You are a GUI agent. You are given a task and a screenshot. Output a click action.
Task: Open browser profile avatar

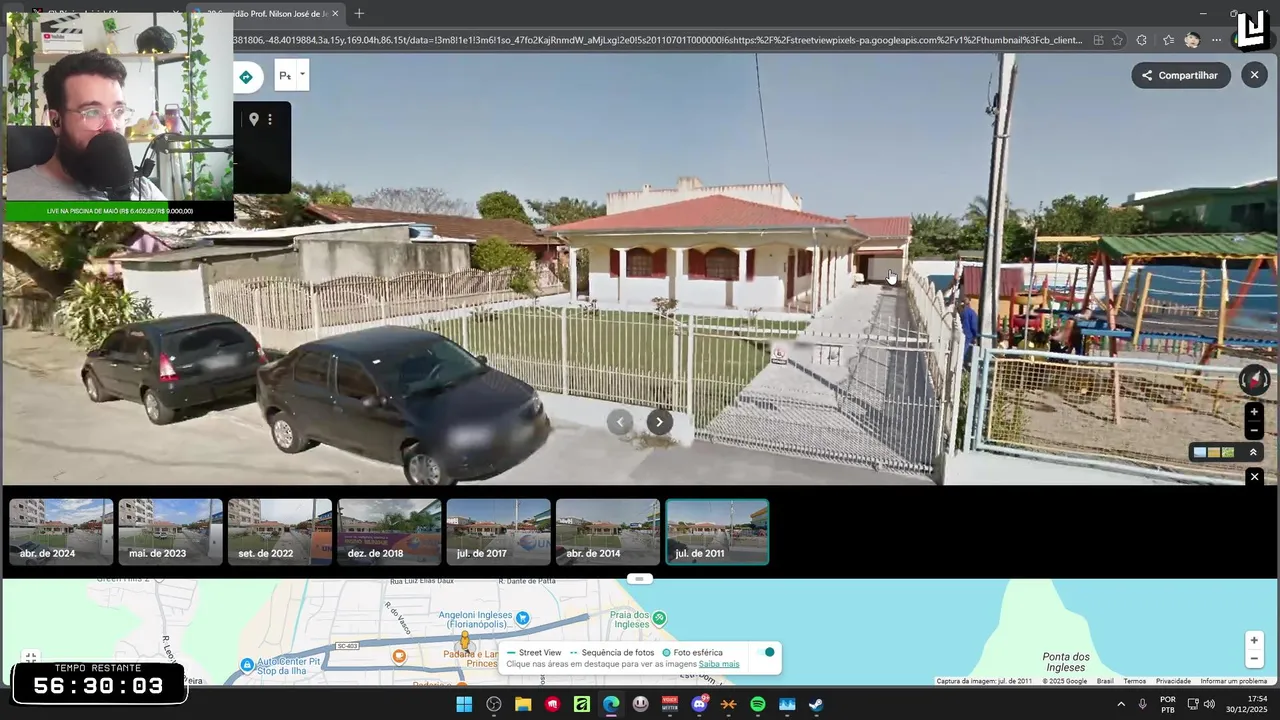point(1192,40)
